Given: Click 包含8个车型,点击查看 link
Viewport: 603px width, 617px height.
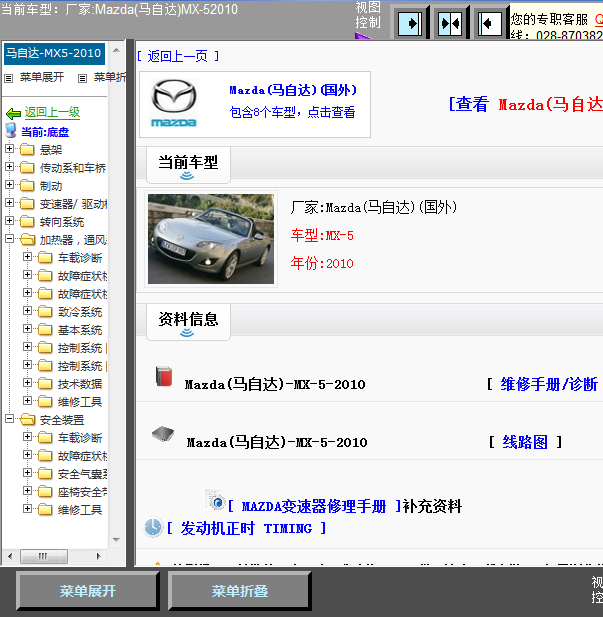Looking at the screenshot, I should tap(292, 113).
